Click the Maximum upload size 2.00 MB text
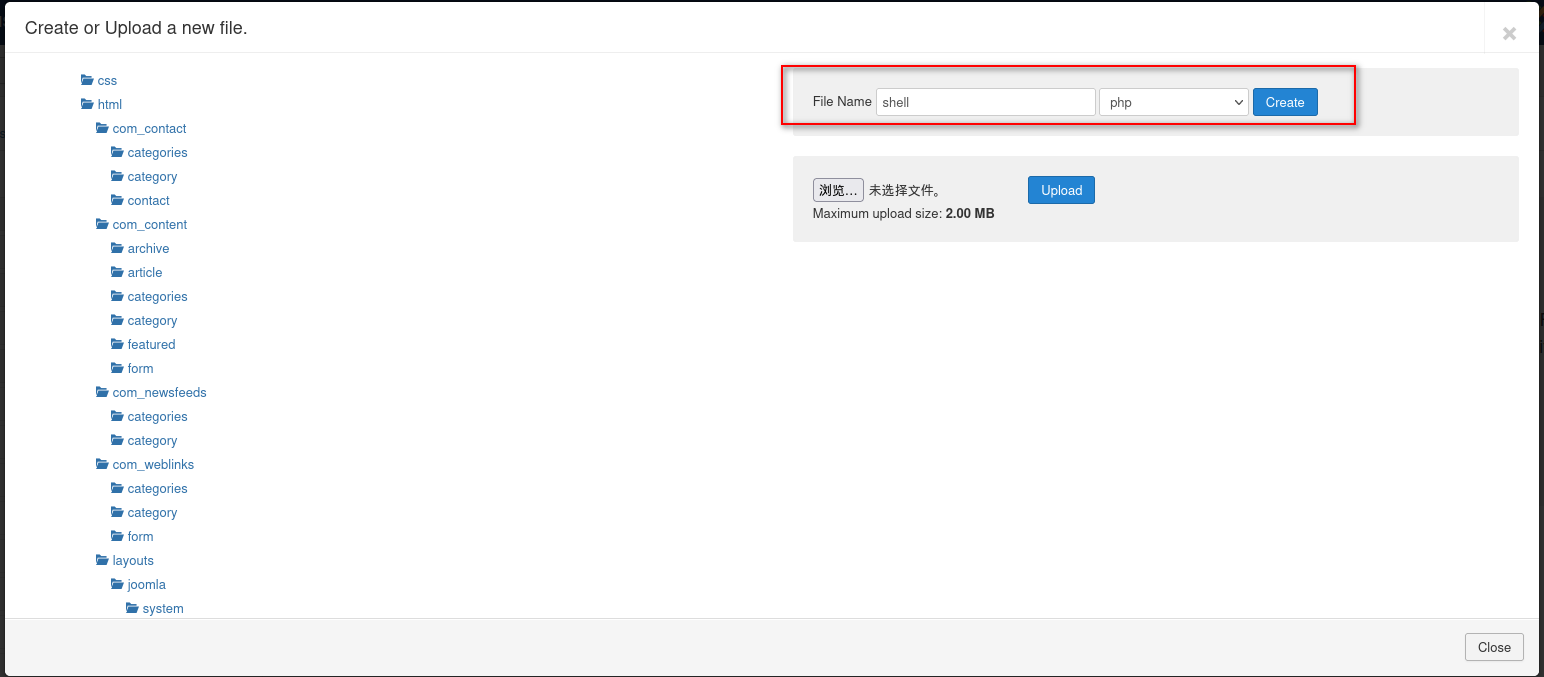The width and height of the screenshot is (1544, 677). point(904,213)
